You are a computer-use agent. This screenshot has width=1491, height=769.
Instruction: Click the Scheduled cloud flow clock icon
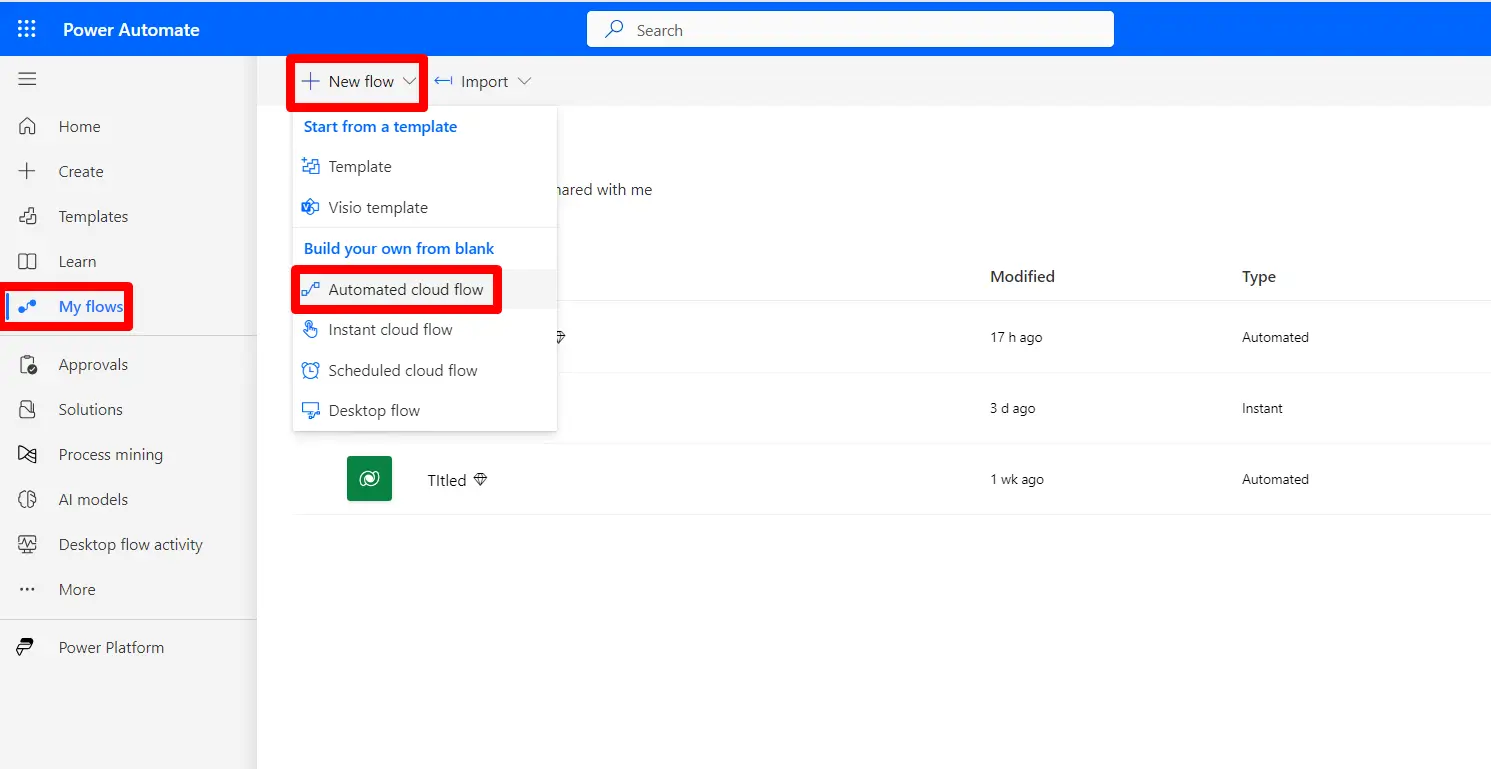click(x=311, y=370)
